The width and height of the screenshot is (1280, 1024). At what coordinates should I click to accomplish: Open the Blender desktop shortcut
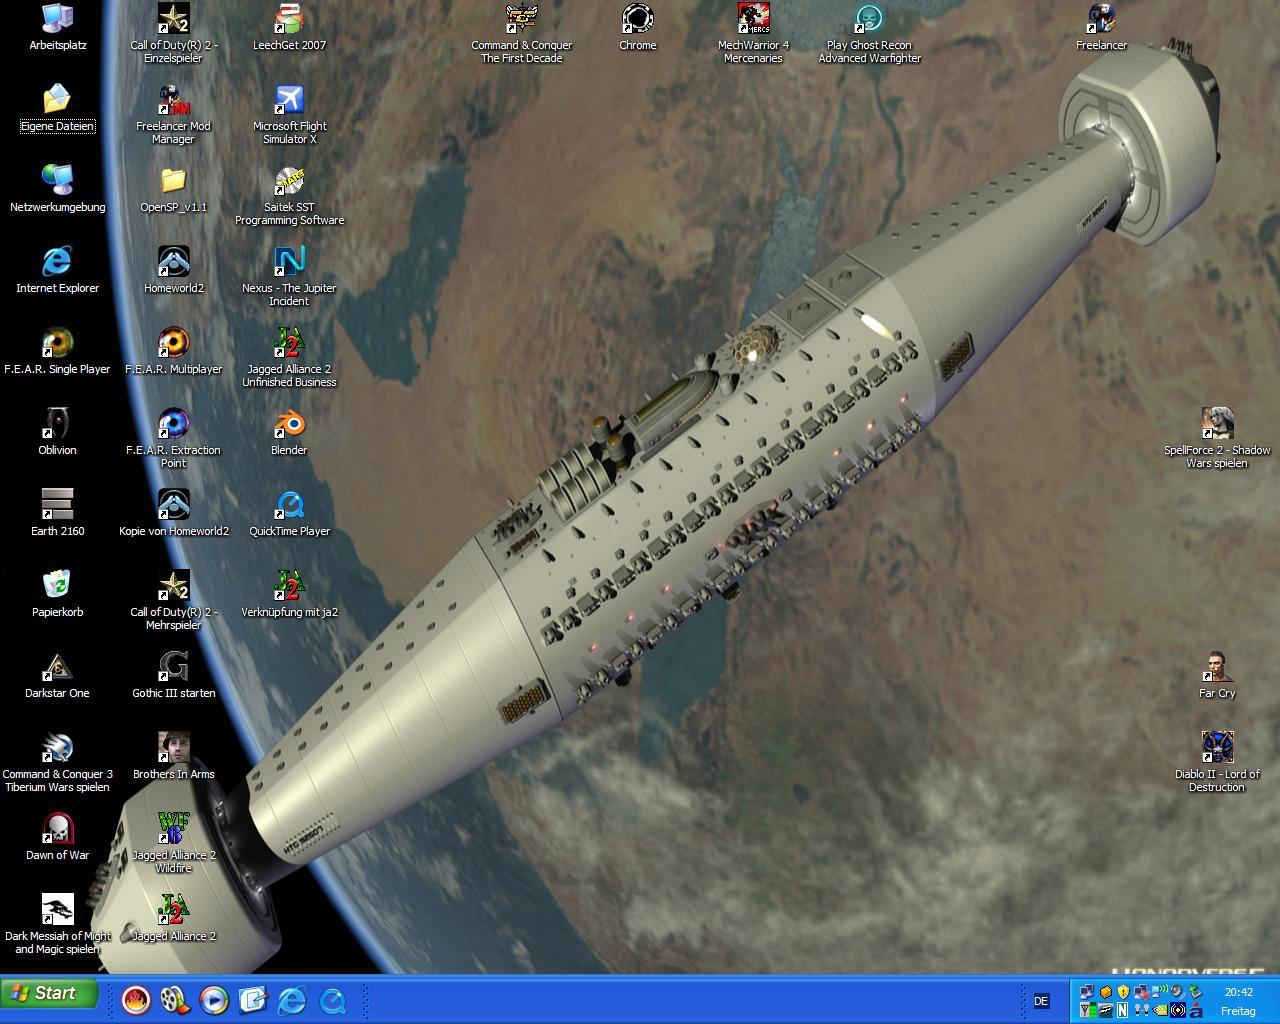tap(289, 425)
